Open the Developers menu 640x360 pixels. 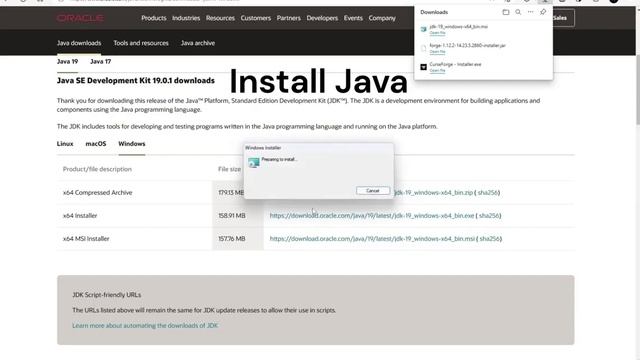pyautogui.click(x=322, y=18)
